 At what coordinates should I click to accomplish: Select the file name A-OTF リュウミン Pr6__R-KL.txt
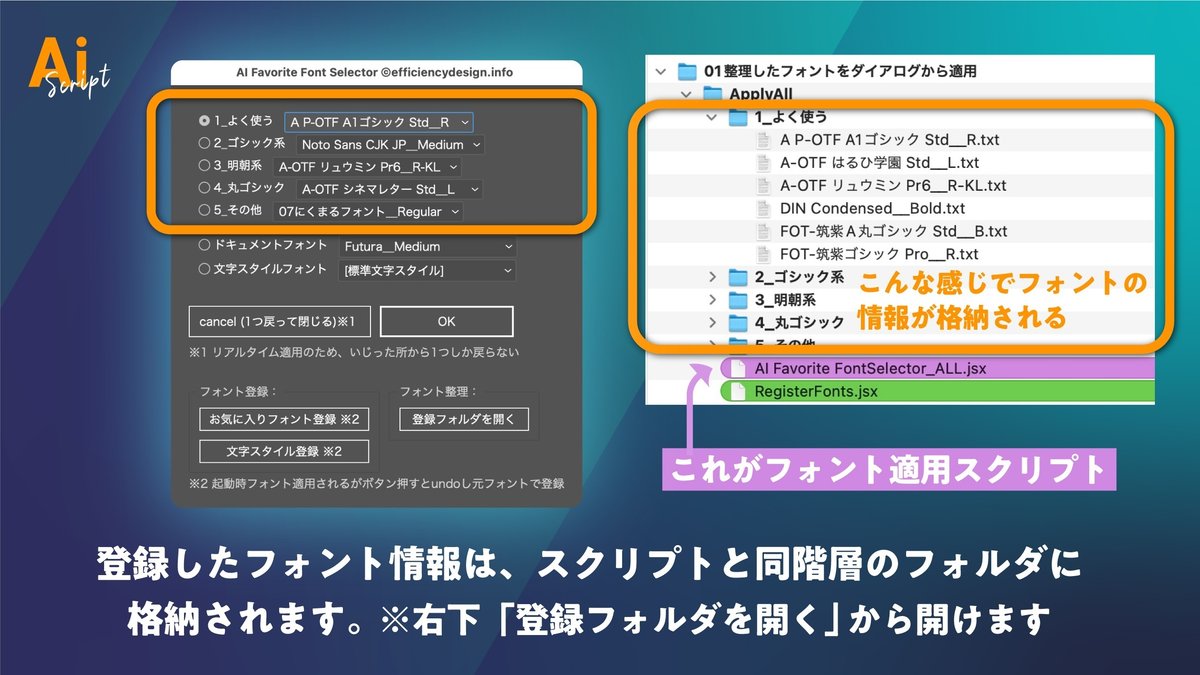pos(893,185)
